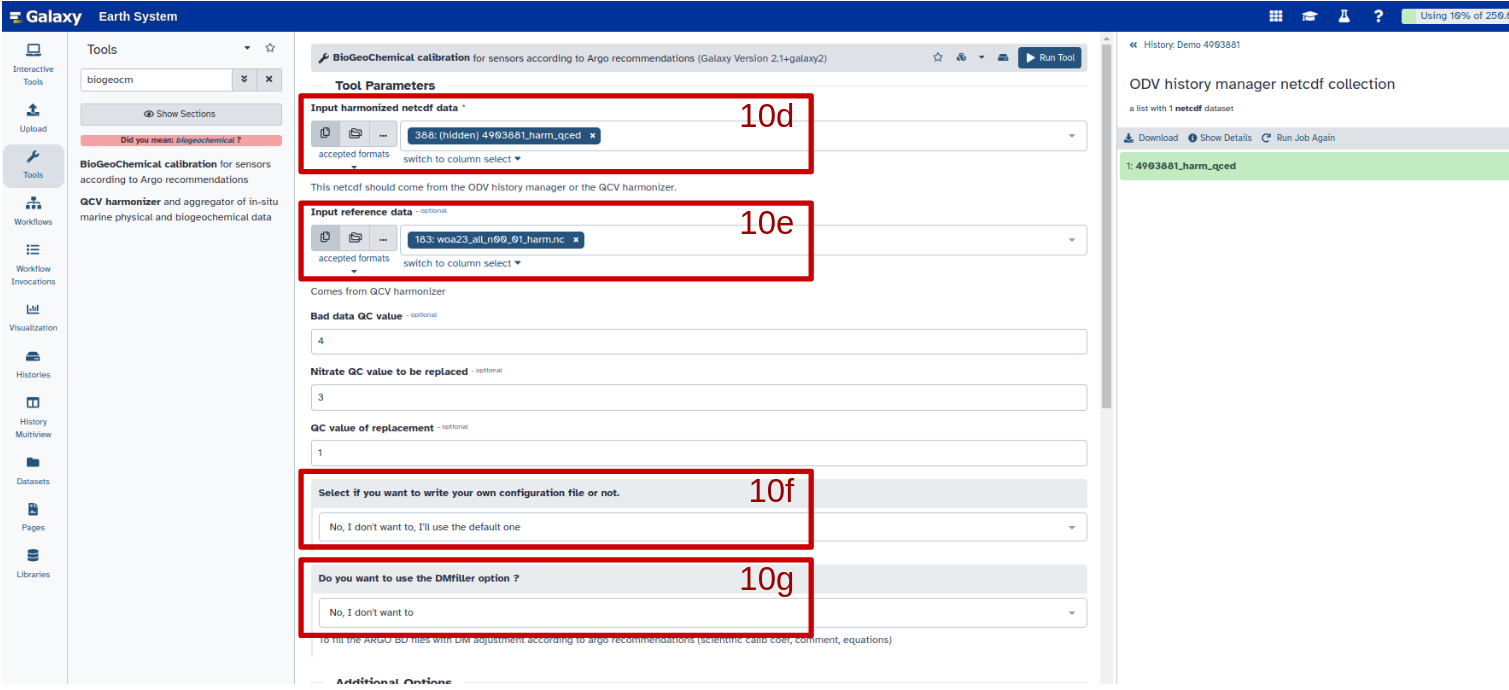Click the storage usage progress bar
Viewport: 1509px width, 690px height.
(1454, 16)
